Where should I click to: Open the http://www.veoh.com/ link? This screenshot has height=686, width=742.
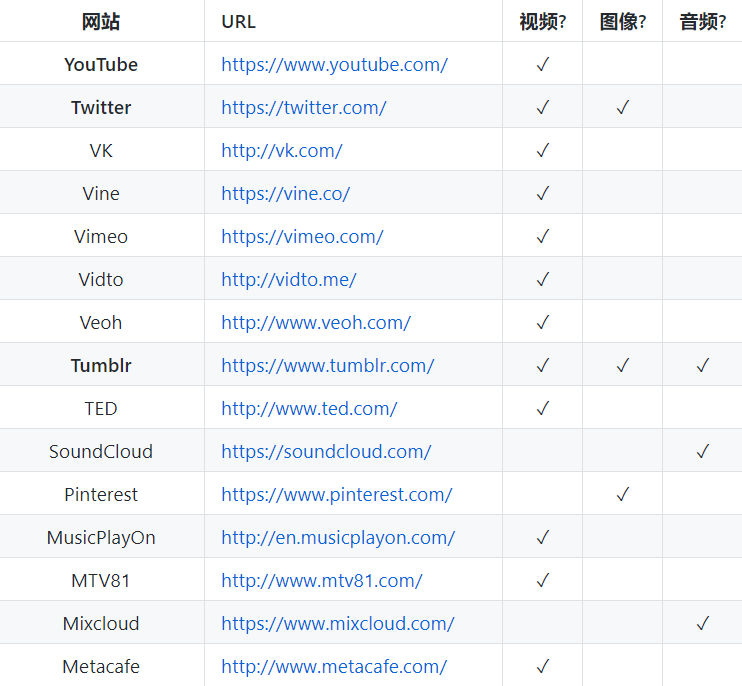coord(316,323)
